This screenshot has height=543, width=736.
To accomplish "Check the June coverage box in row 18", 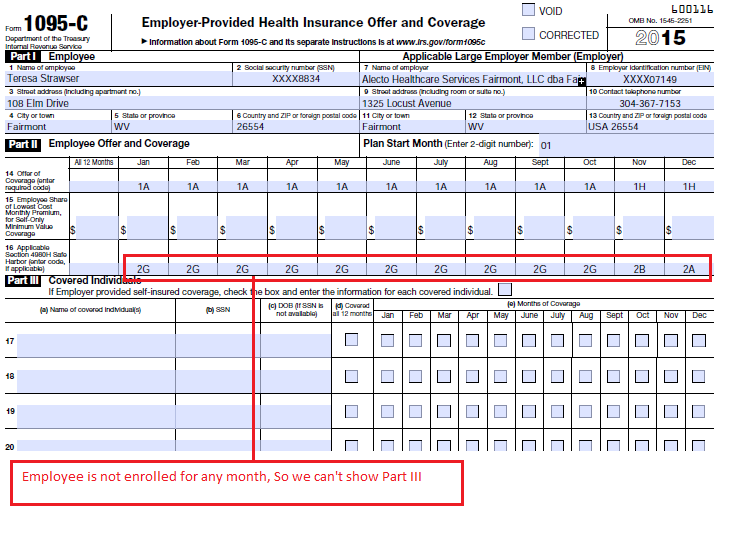I will tap(529, 376).
